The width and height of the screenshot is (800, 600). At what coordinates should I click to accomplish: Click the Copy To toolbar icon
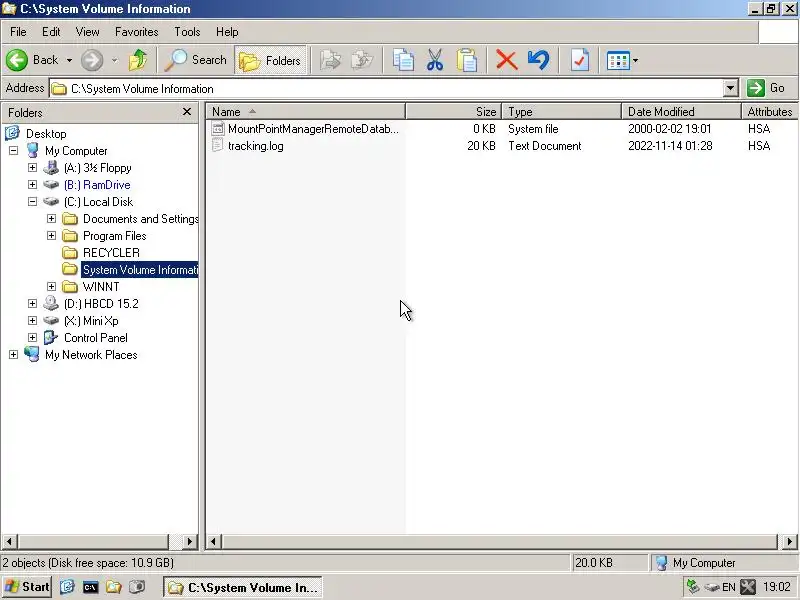[x=362, y=60]
